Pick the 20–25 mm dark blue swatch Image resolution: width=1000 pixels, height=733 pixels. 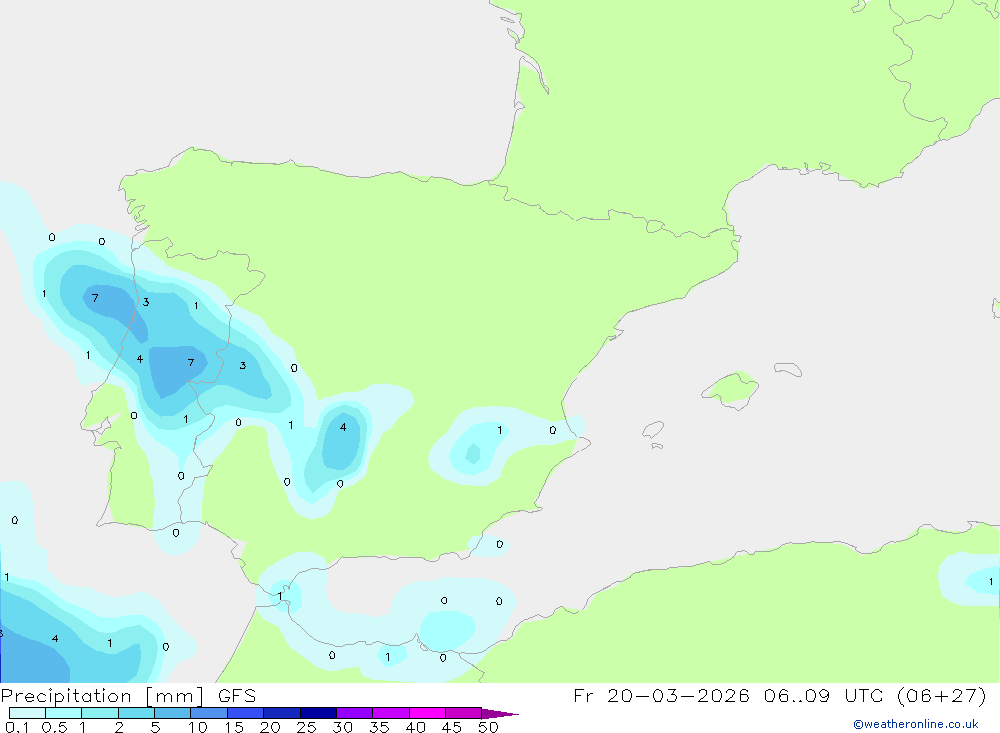[281, 713]
